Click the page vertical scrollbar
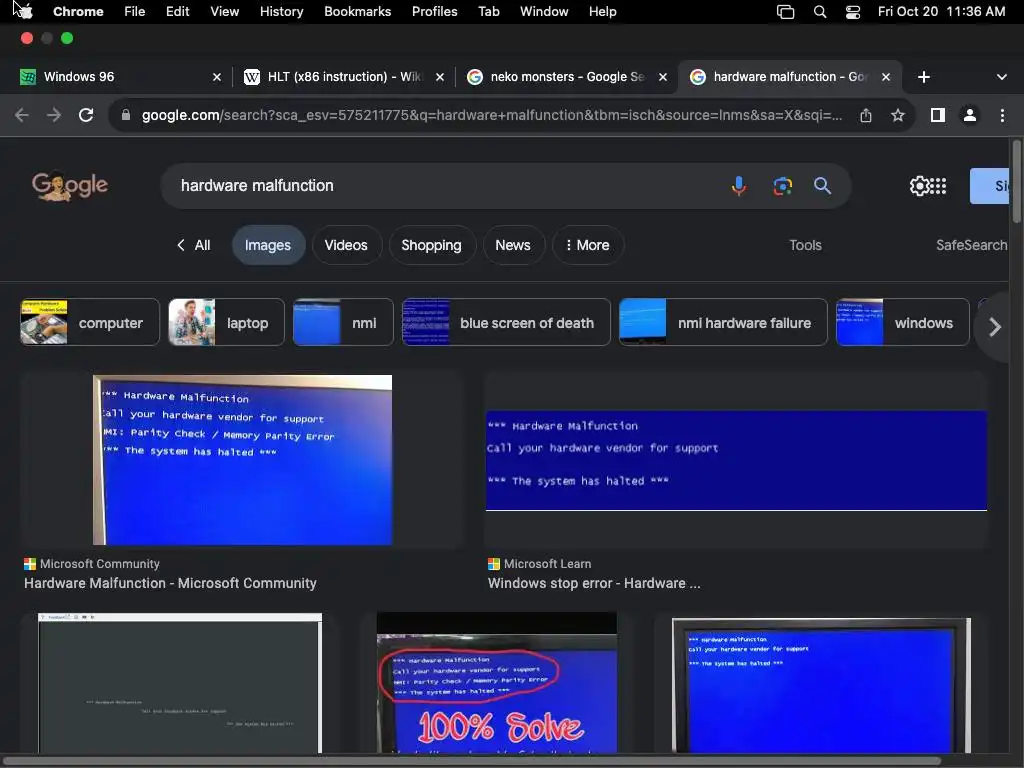Image resolution: width=1024 pixels, height=768 pixels. click(x=1016, y=183)
